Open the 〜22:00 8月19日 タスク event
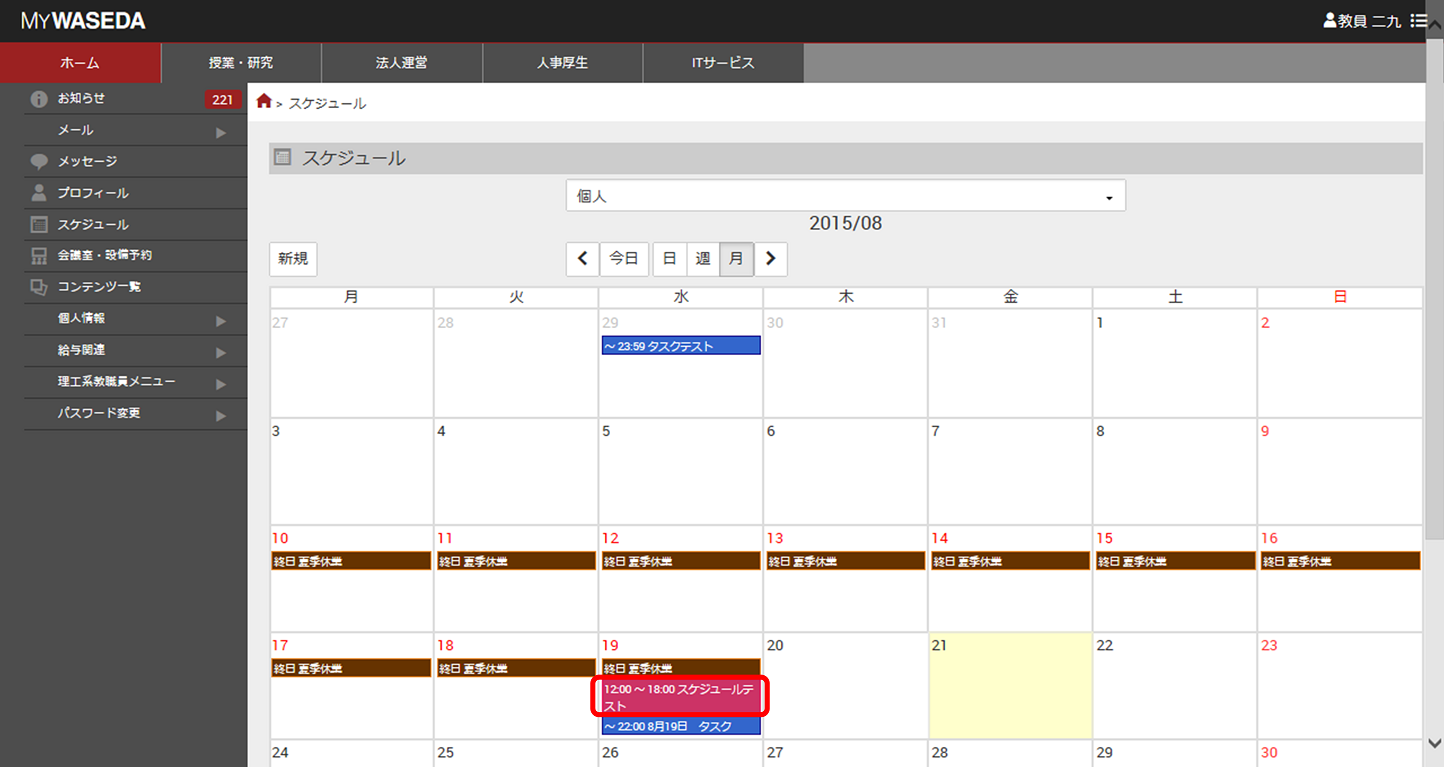Image resolution: width=1444 pixels, height=767 pixels. (681, 727)
